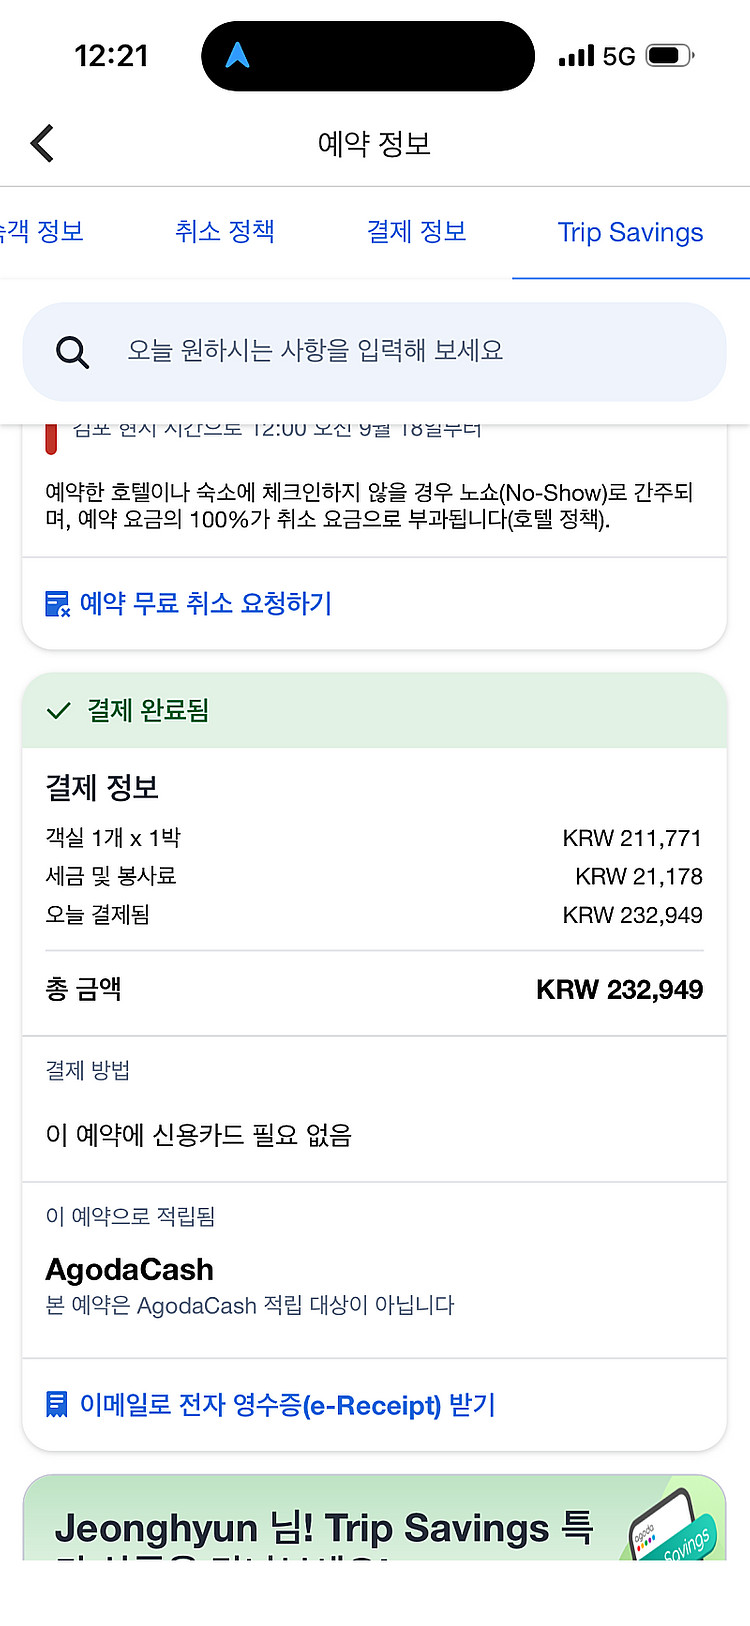Tap the cellular signal bars icon
Image resolution: width=750 pixels, height=1626 pixels.
click(576, 56)
